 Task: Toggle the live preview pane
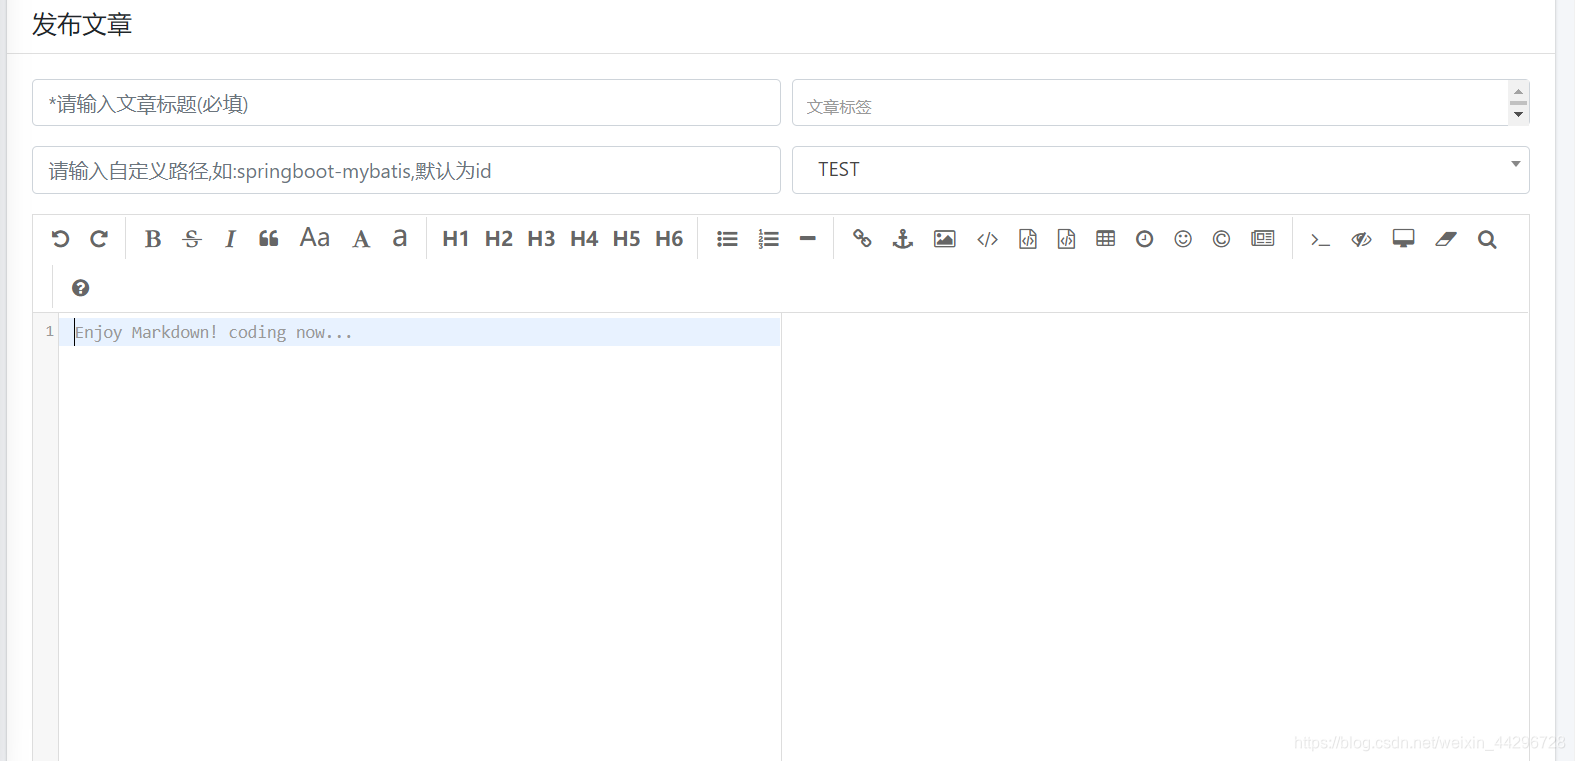point(1361,239)
